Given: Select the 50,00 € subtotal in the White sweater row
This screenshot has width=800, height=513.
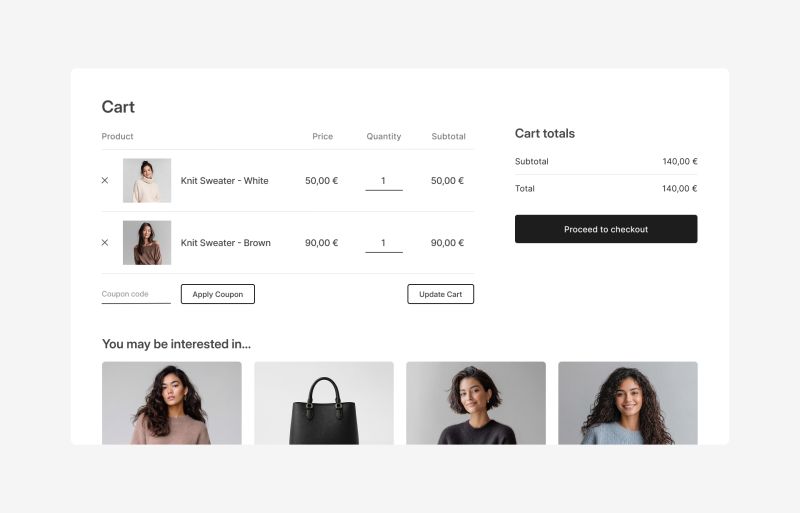Looking at the screenshot, I should (x=447, y=181).
